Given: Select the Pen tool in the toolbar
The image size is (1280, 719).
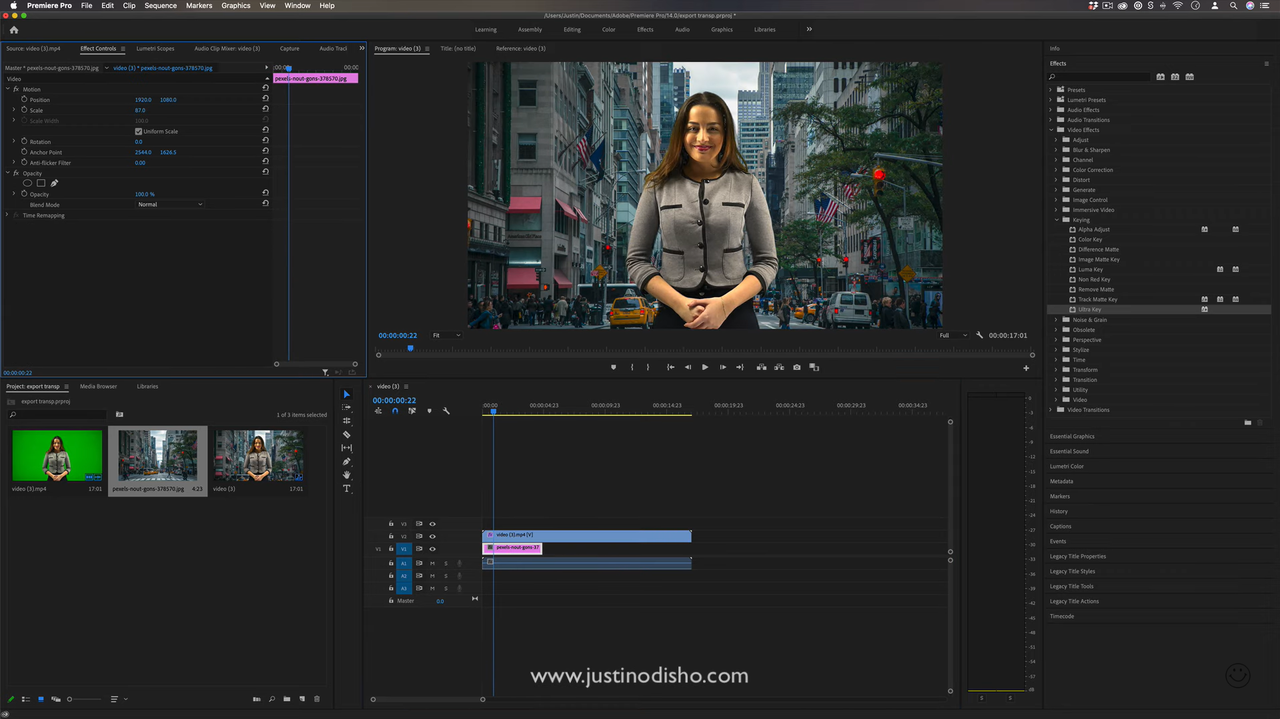Looking at the screenshot, I should (347, 462).
